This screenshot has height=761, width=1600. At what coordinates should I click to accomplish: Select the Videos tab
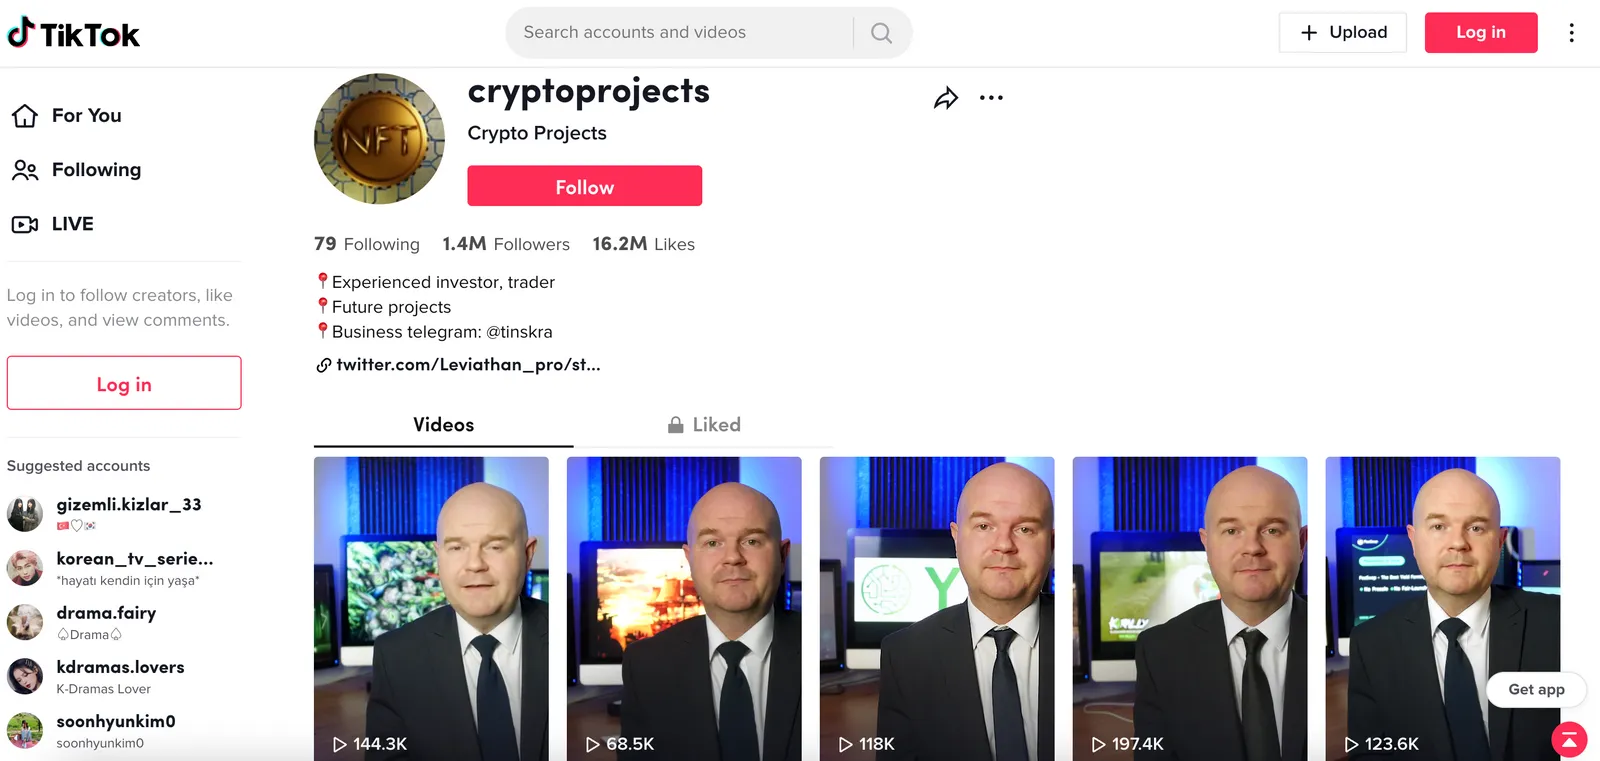(x=444, y=425)
